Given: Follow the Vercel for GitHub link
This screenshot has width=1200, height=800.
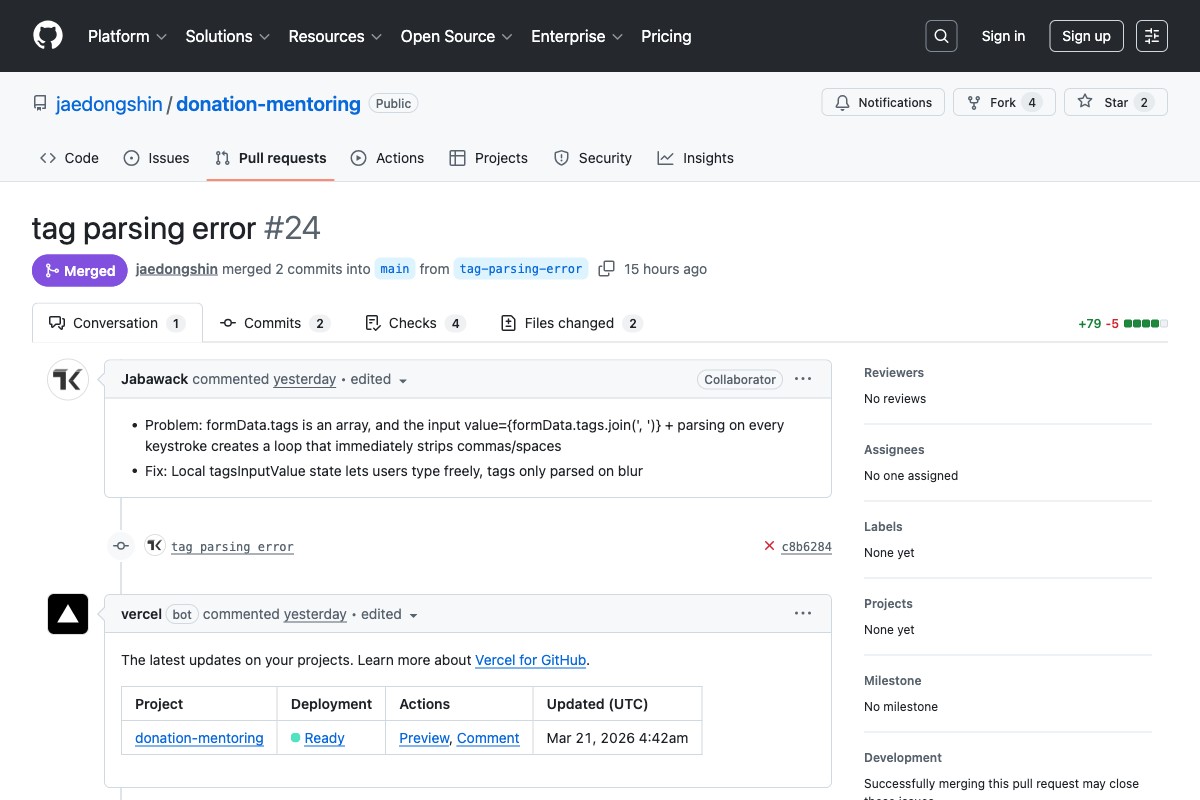Looking at the screenshot, I should (530, 660).
